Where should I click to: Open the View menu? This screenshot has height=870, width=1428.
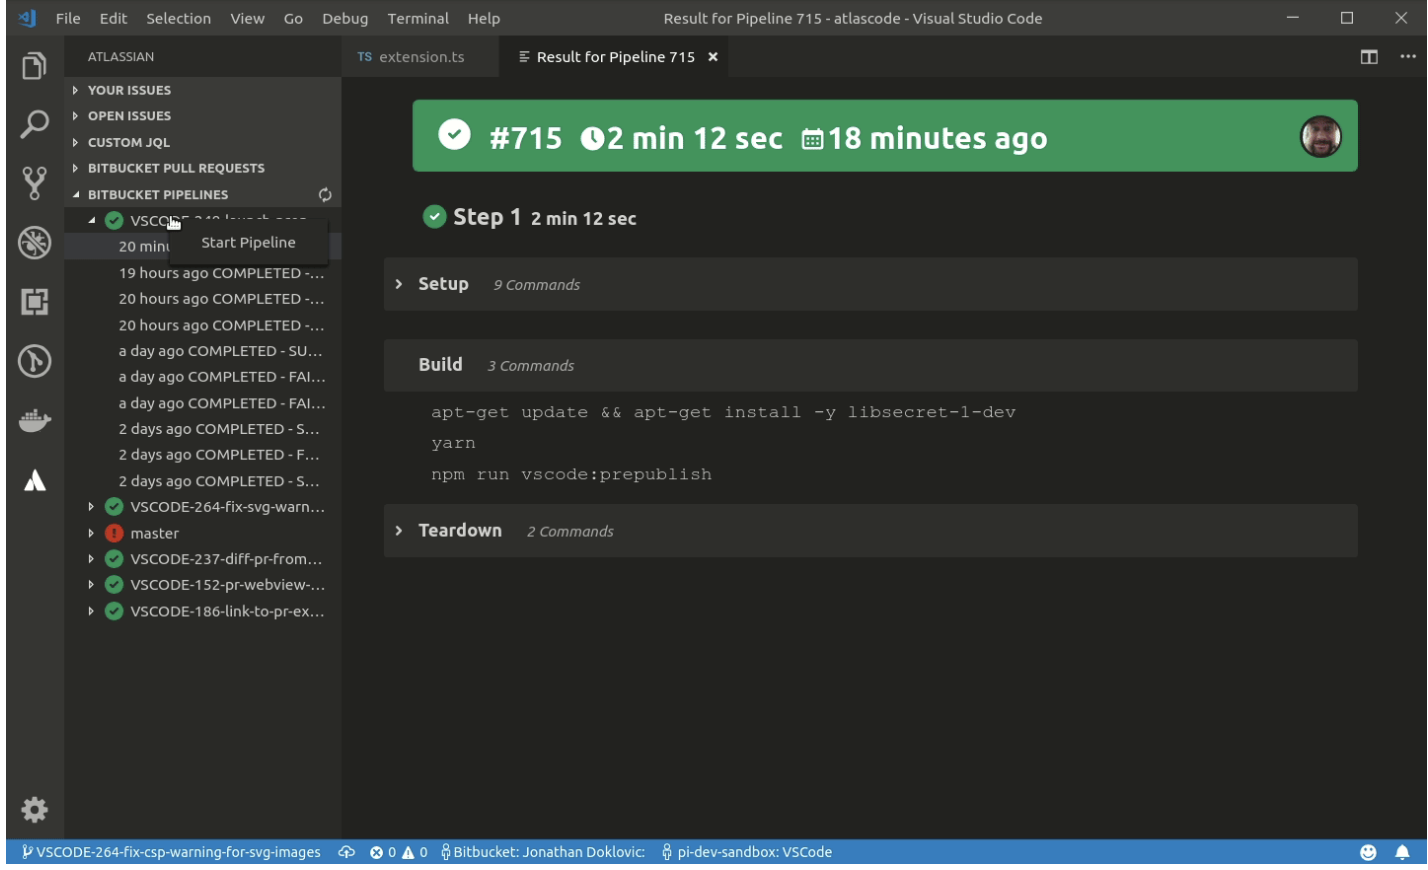247,18
